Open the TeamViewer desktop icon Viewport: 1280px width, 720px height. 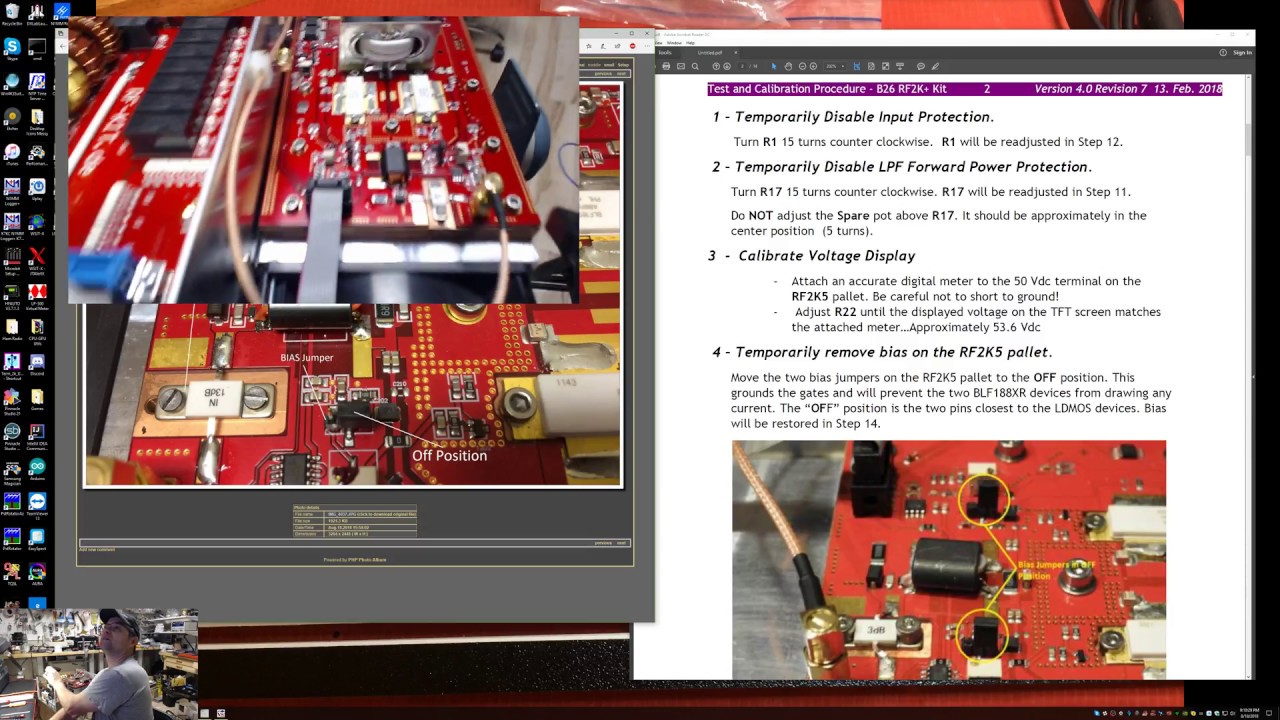[37, 502]
